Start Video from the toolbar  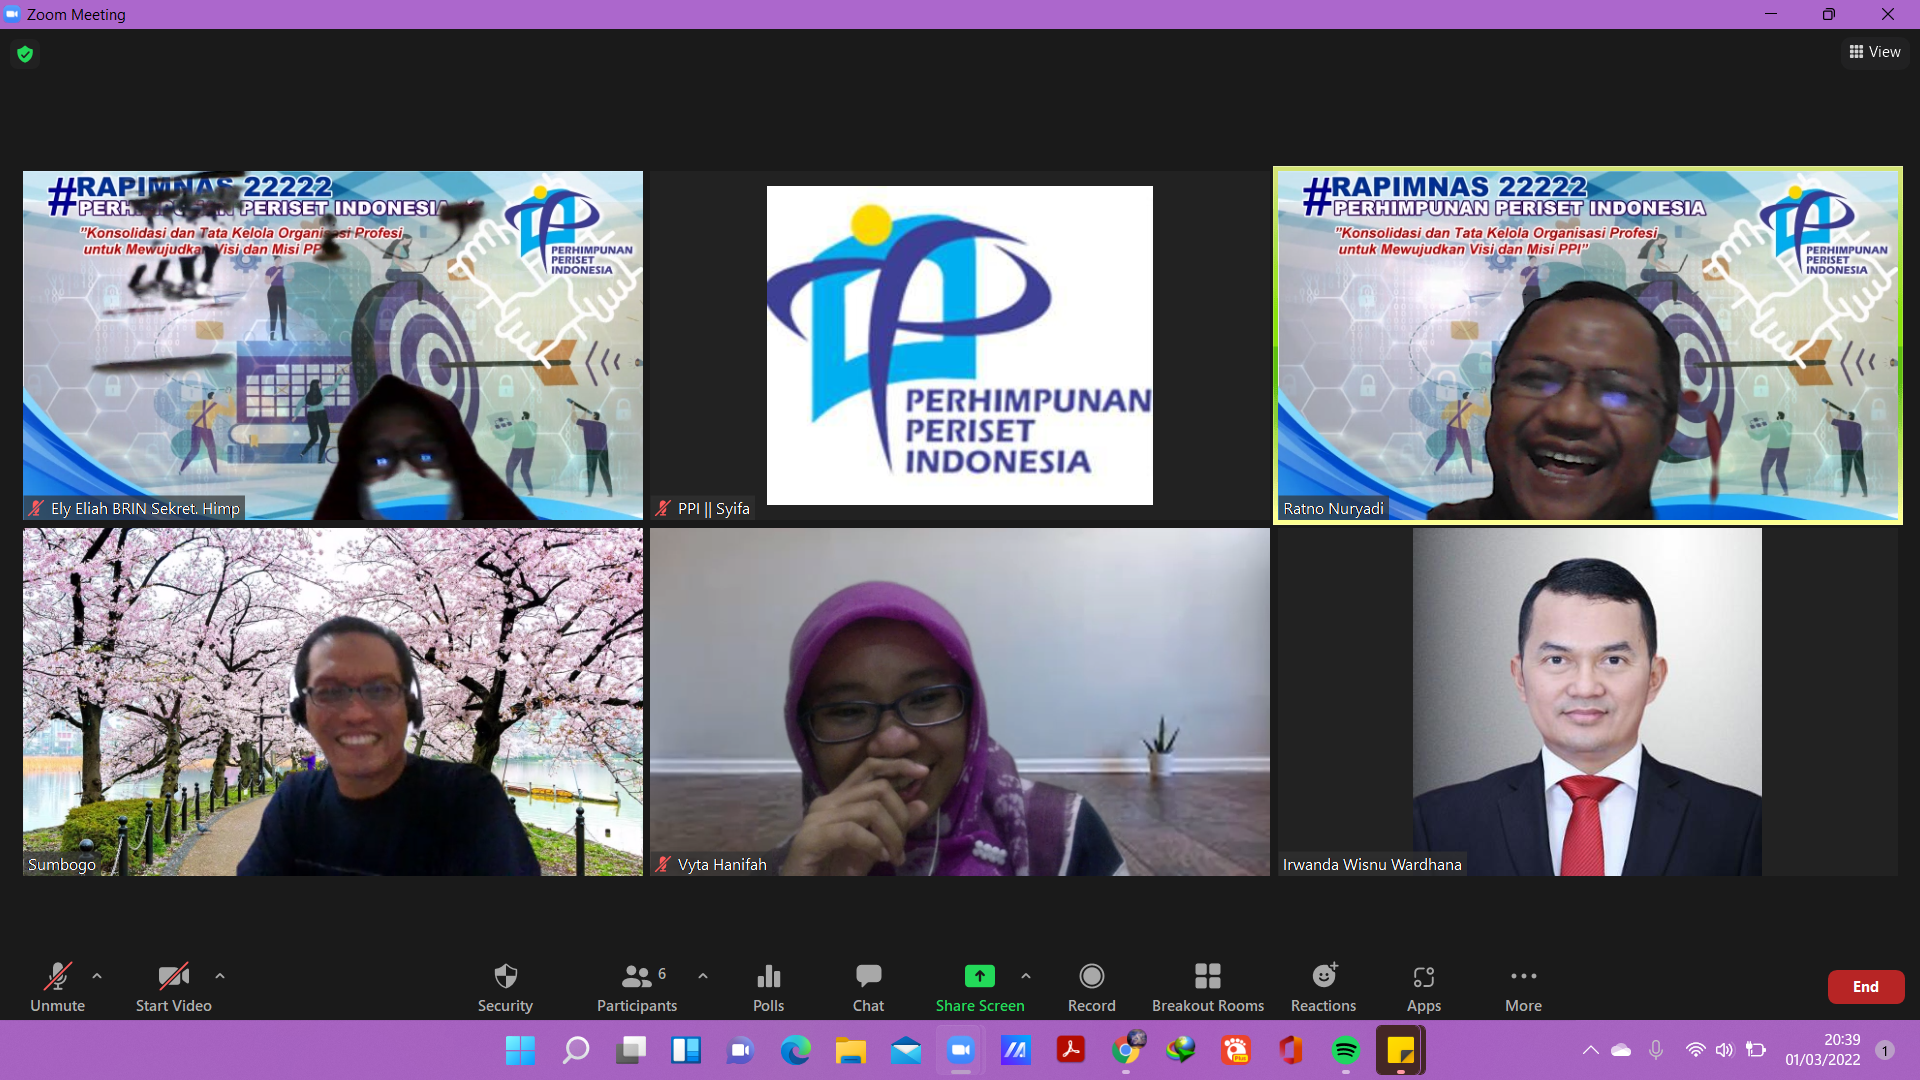[173, 987]
